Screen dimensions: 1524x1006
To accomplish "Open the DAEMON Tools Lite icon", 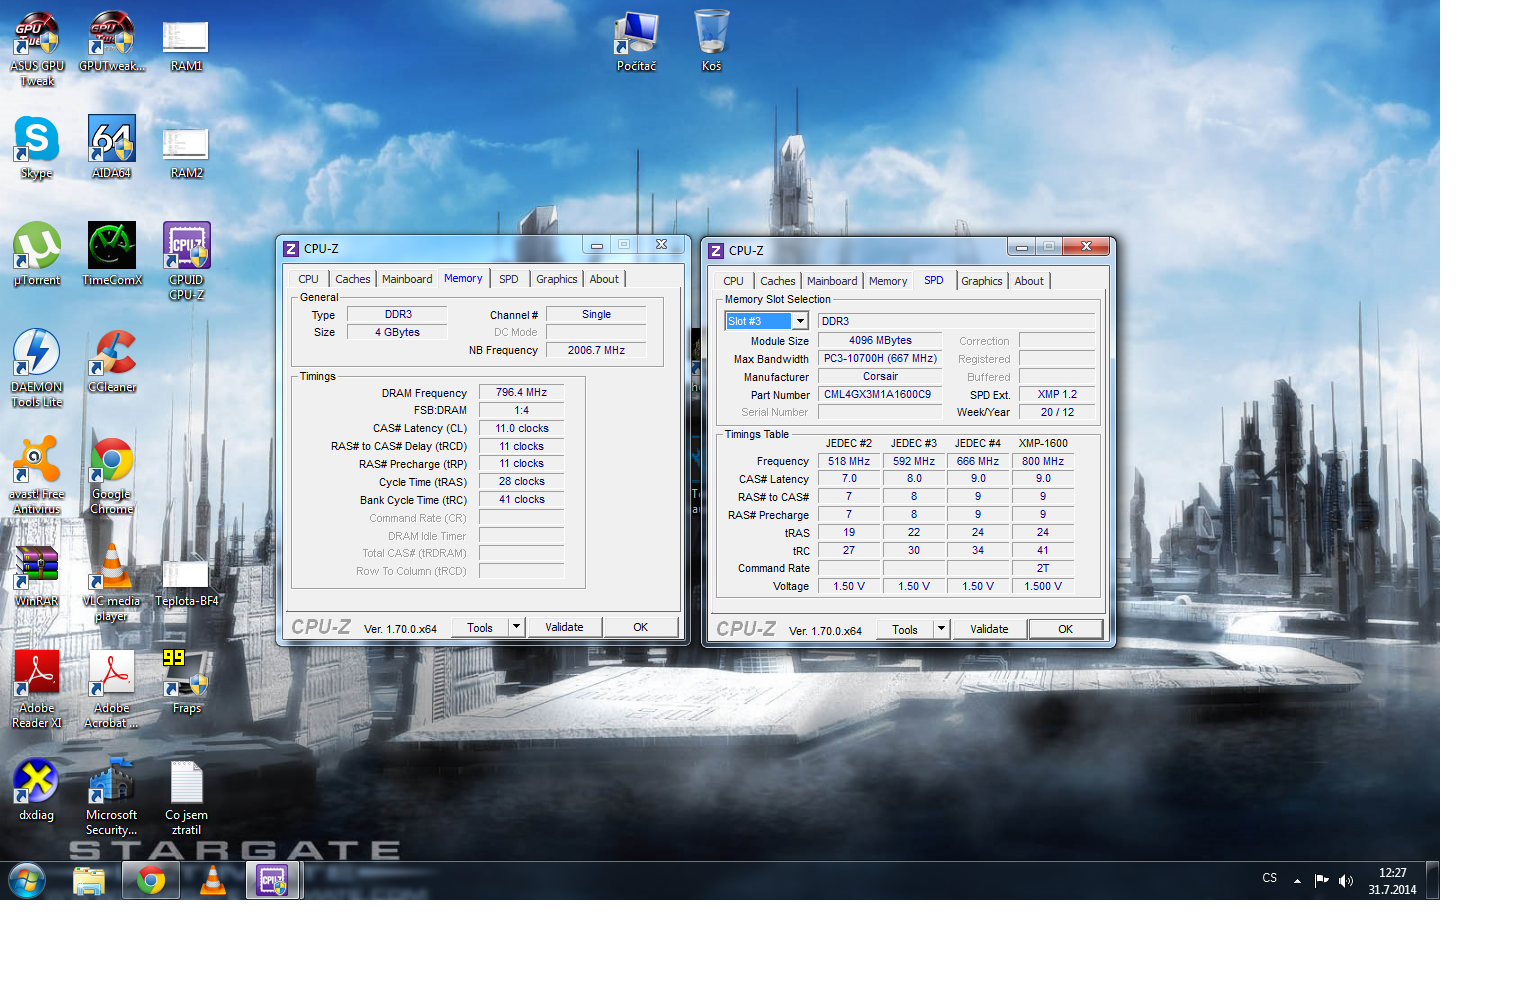I will pos(37,355).
